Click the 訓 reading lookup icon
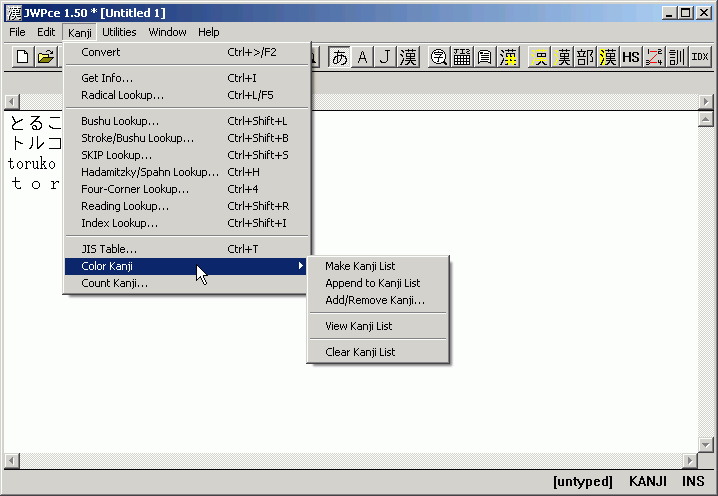This screenshot has width=718, height=496. point(677,57)
